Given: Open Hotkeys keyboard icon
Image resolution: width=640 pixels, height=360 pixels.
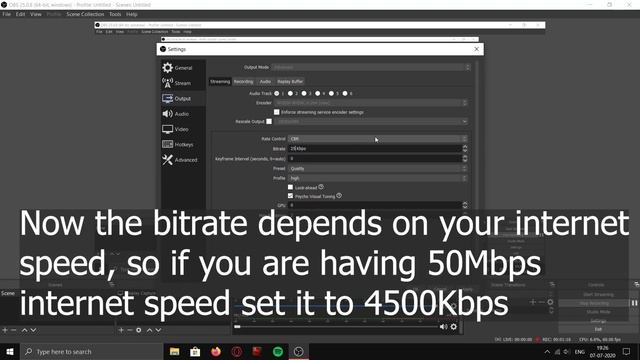Looking at the screenshot, I should point(167,144).
